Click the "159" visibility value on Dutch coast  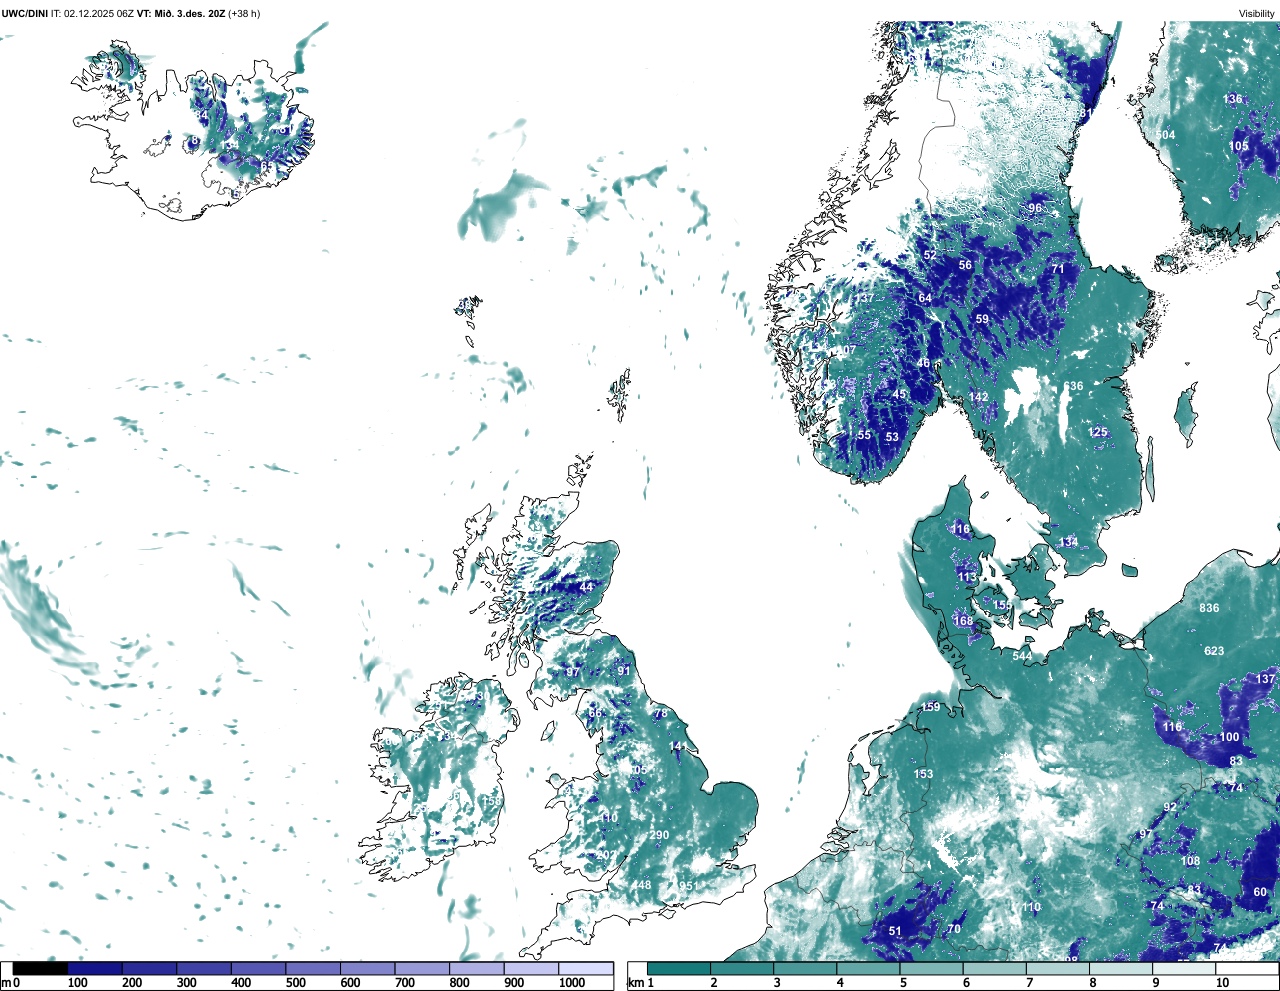click(931, 708)
